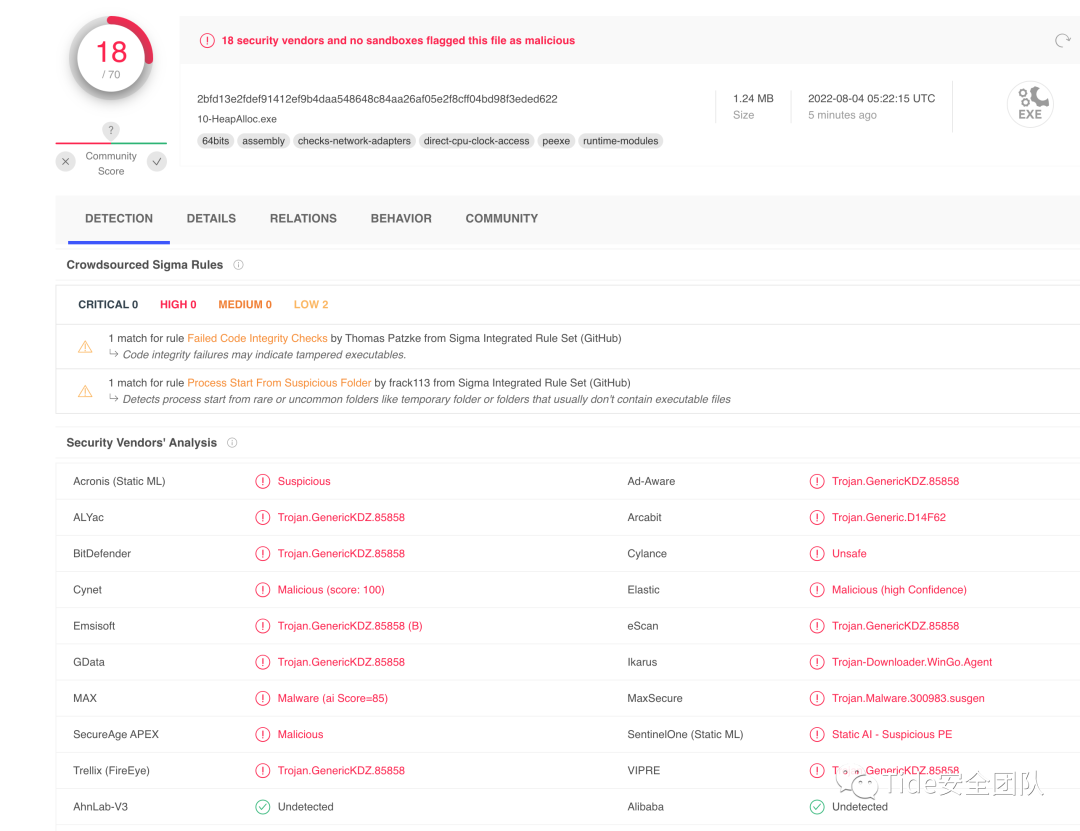This screenshot has height=831, width=1080.
Task: Click Malicious (high Confidence) result for Elastic
Action: pos(899,590)
